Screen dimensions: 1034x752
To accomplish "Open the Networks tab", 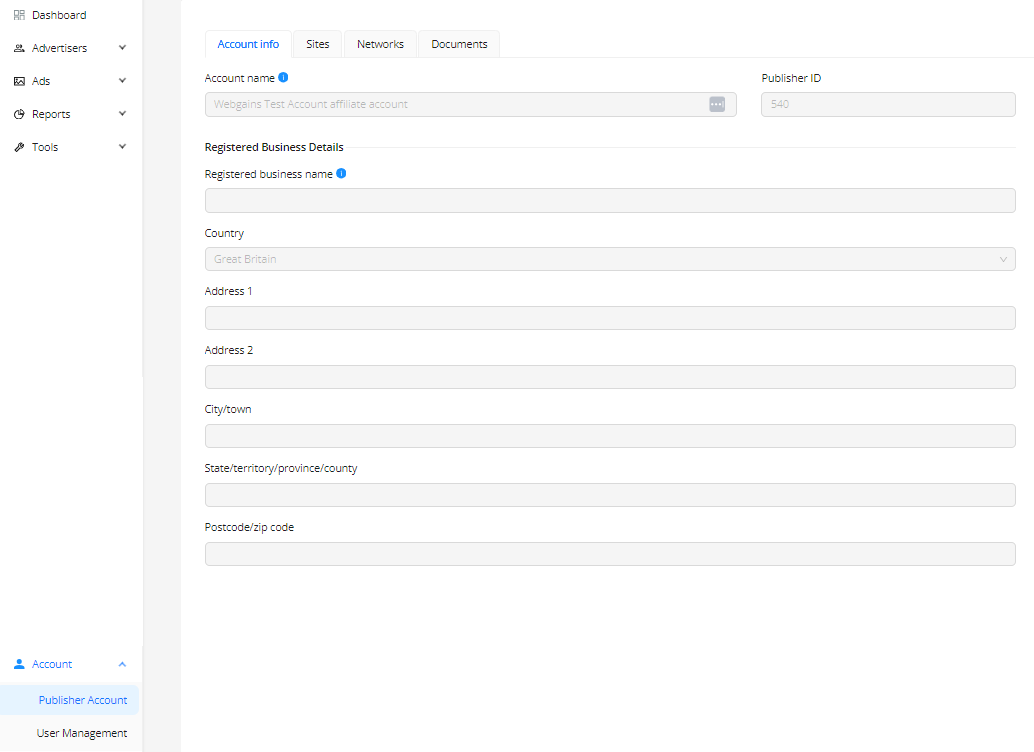I will 380,44.
